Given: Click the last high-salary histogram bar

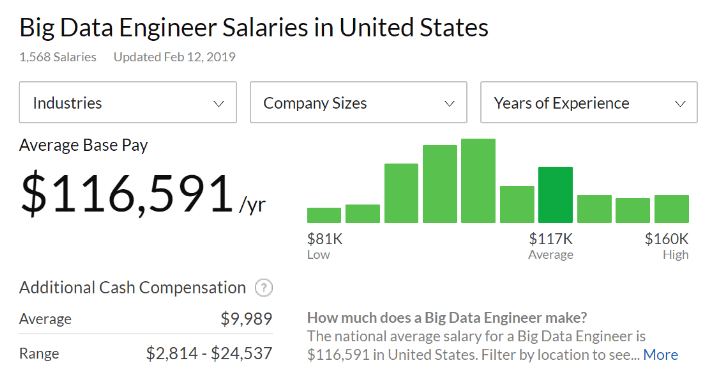Looking at the screenshot, I should [671, 209].
